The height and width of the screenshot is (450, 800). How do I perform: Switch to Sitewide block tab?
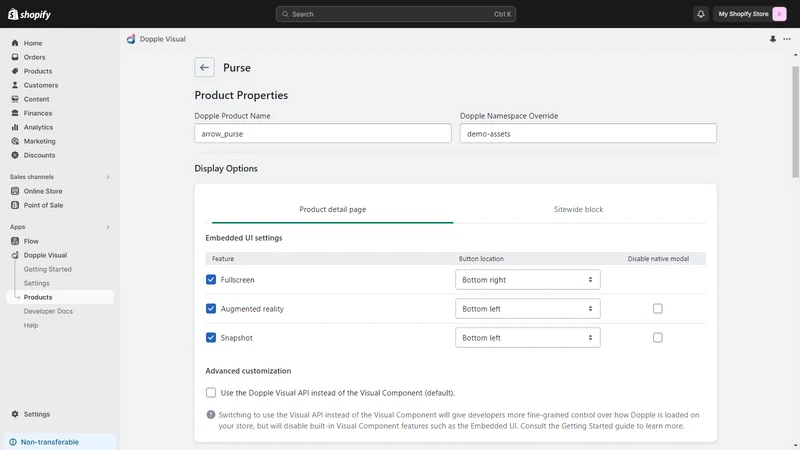click(x=579, y=210)
